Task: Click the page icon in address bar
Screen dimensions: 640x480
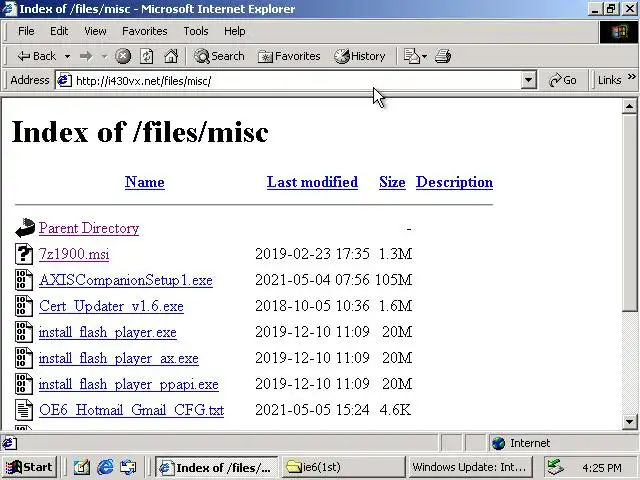Action: pos(64,80)
